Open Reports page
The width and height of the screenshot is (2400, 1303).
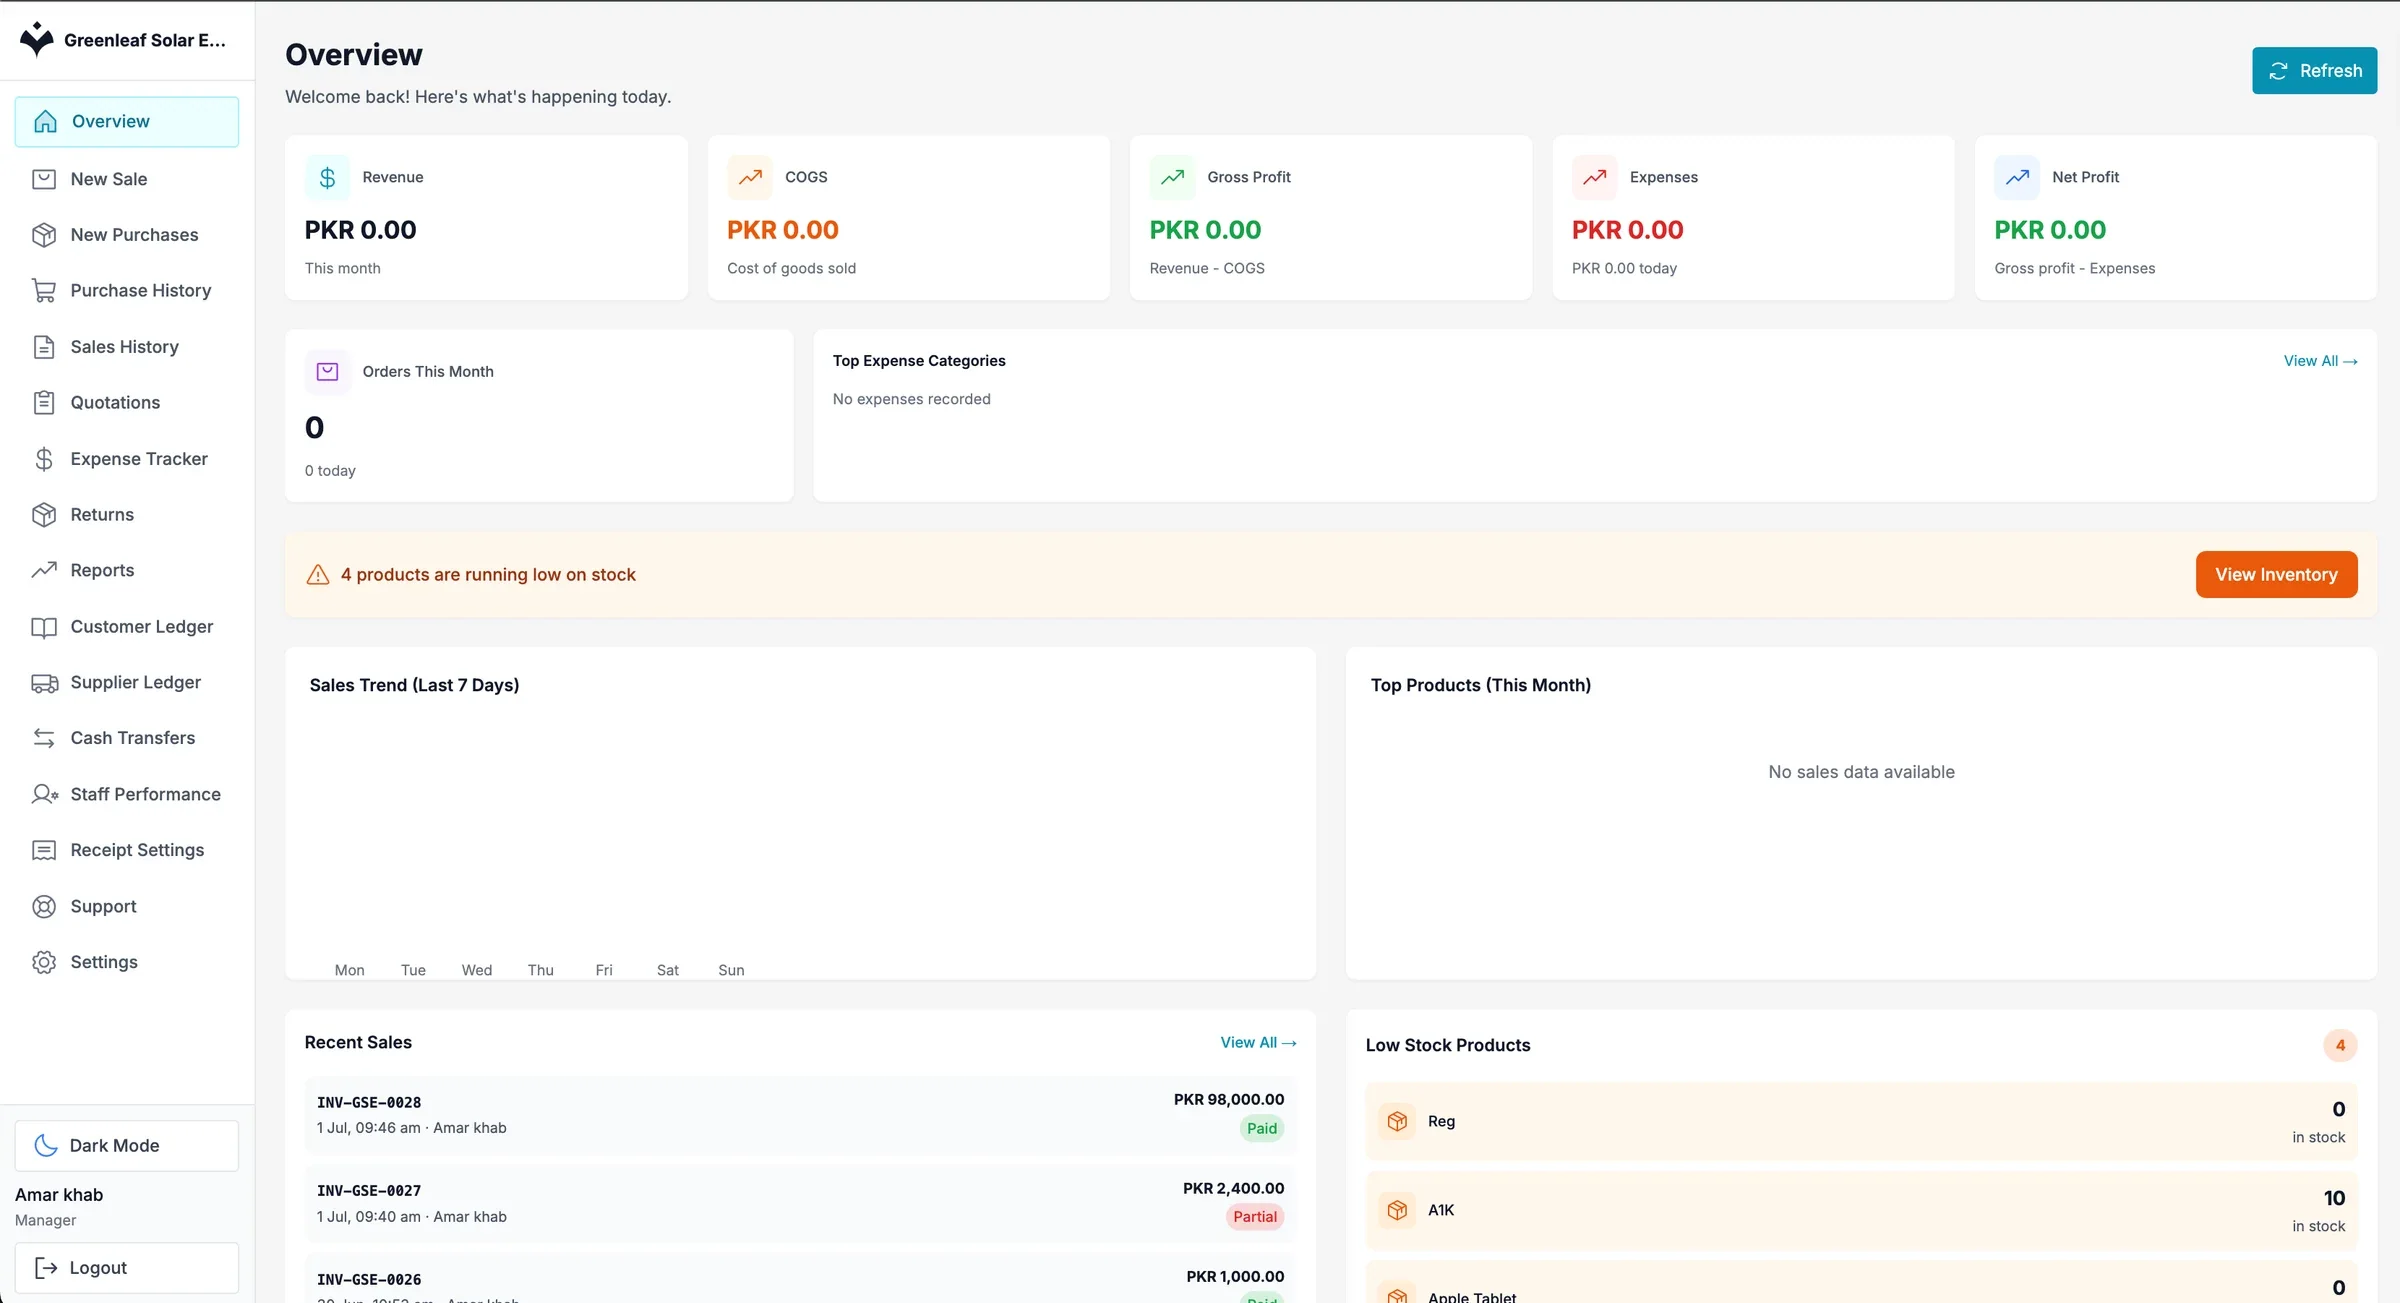point(127,570)
